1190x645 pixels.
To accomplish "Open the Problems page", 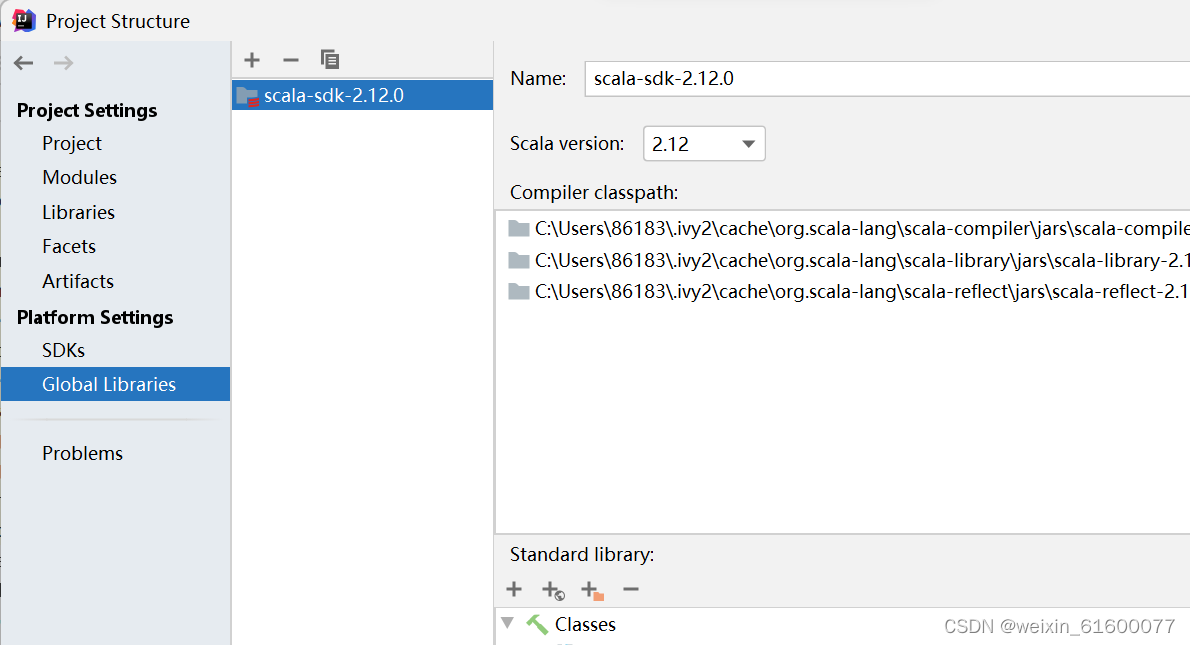I will tap(83, 454).
